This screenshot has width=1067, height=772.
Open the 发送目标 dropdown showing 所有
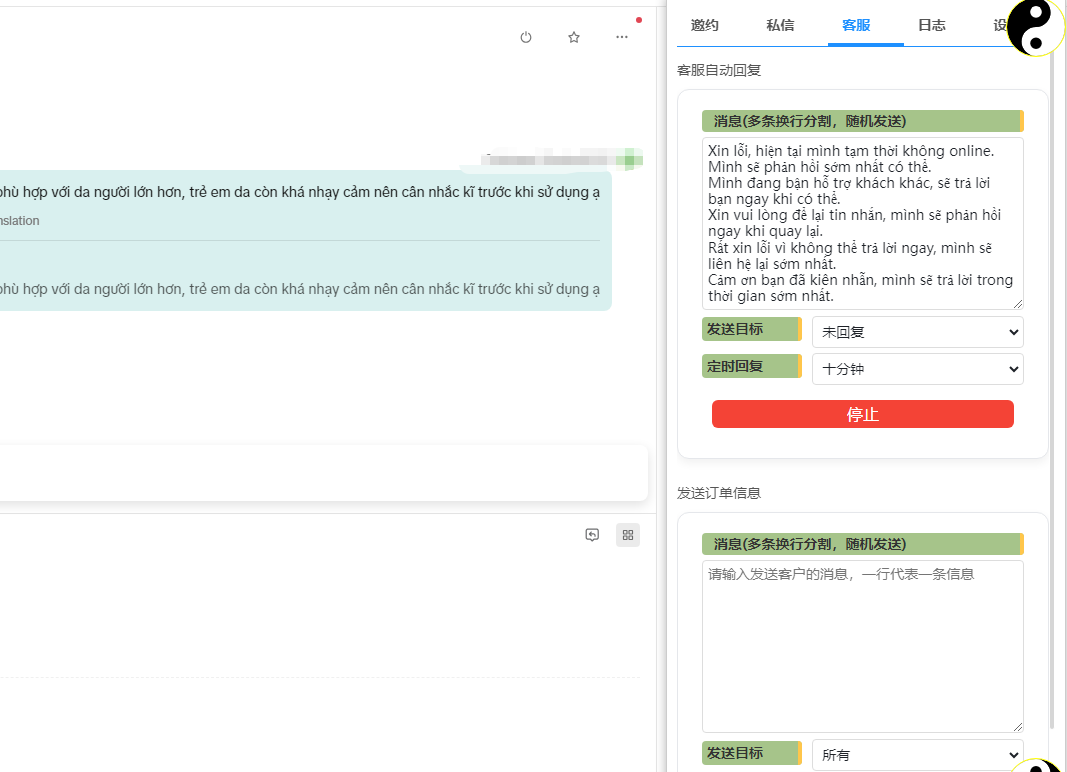[917, 755]
